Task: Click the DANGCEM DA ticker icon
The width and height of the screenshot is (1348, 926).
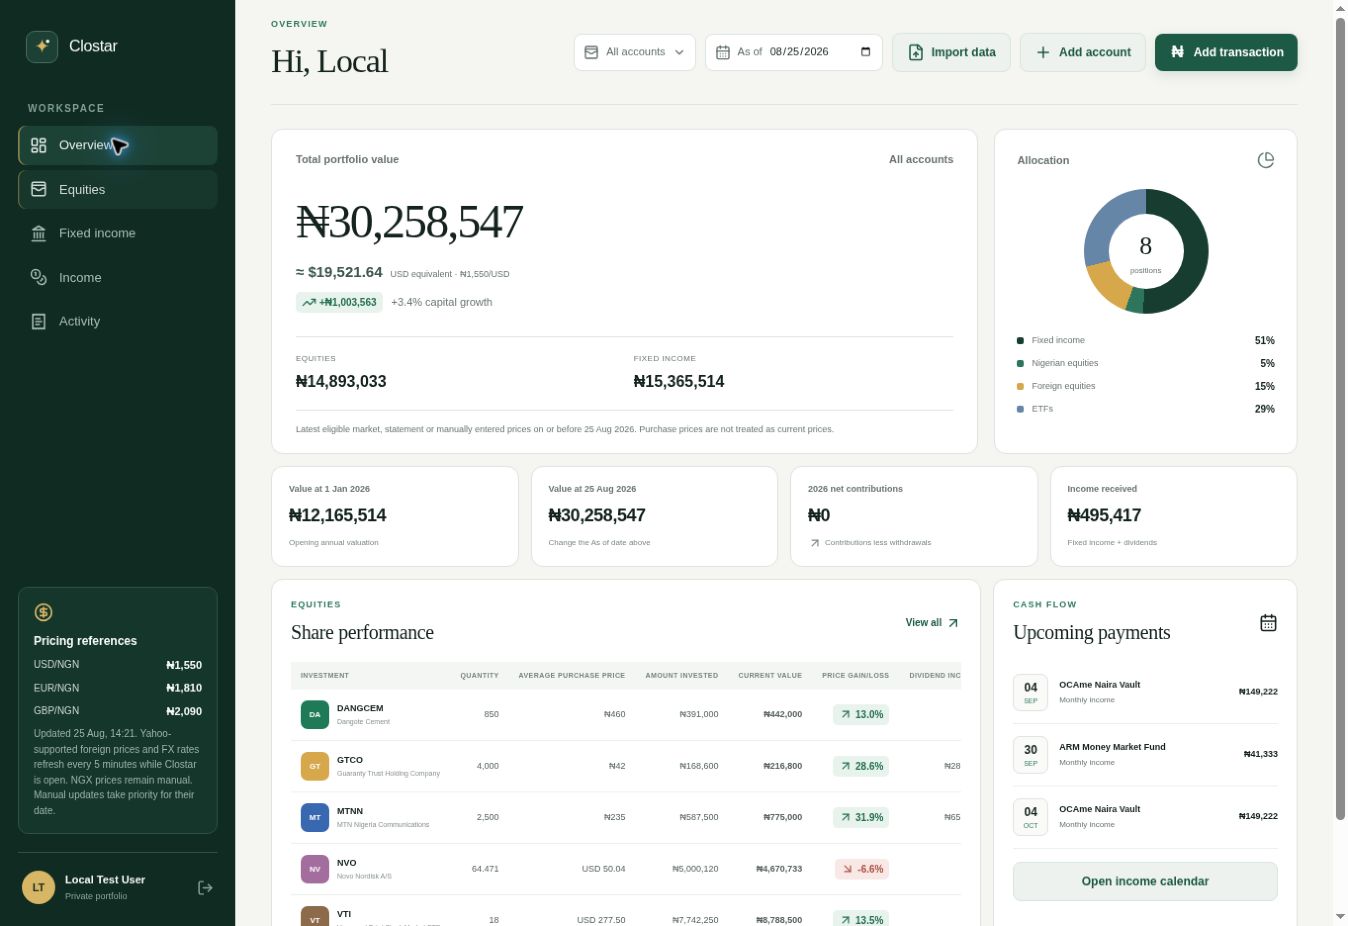Action: pyautogui.click(x=315, y=714)
